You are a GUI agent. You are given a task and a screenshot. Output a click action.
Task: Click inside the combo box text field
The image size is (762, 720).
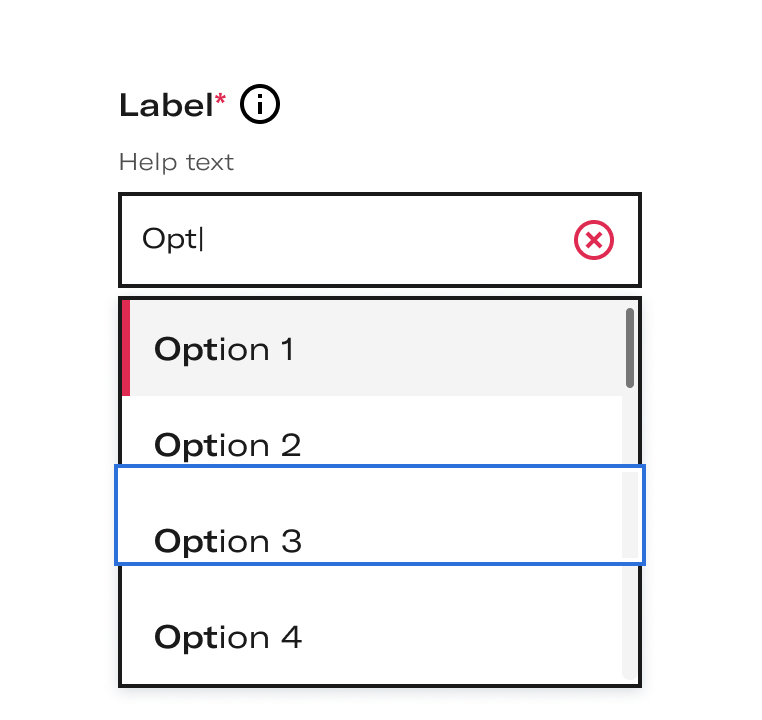(x=380, y=240)
